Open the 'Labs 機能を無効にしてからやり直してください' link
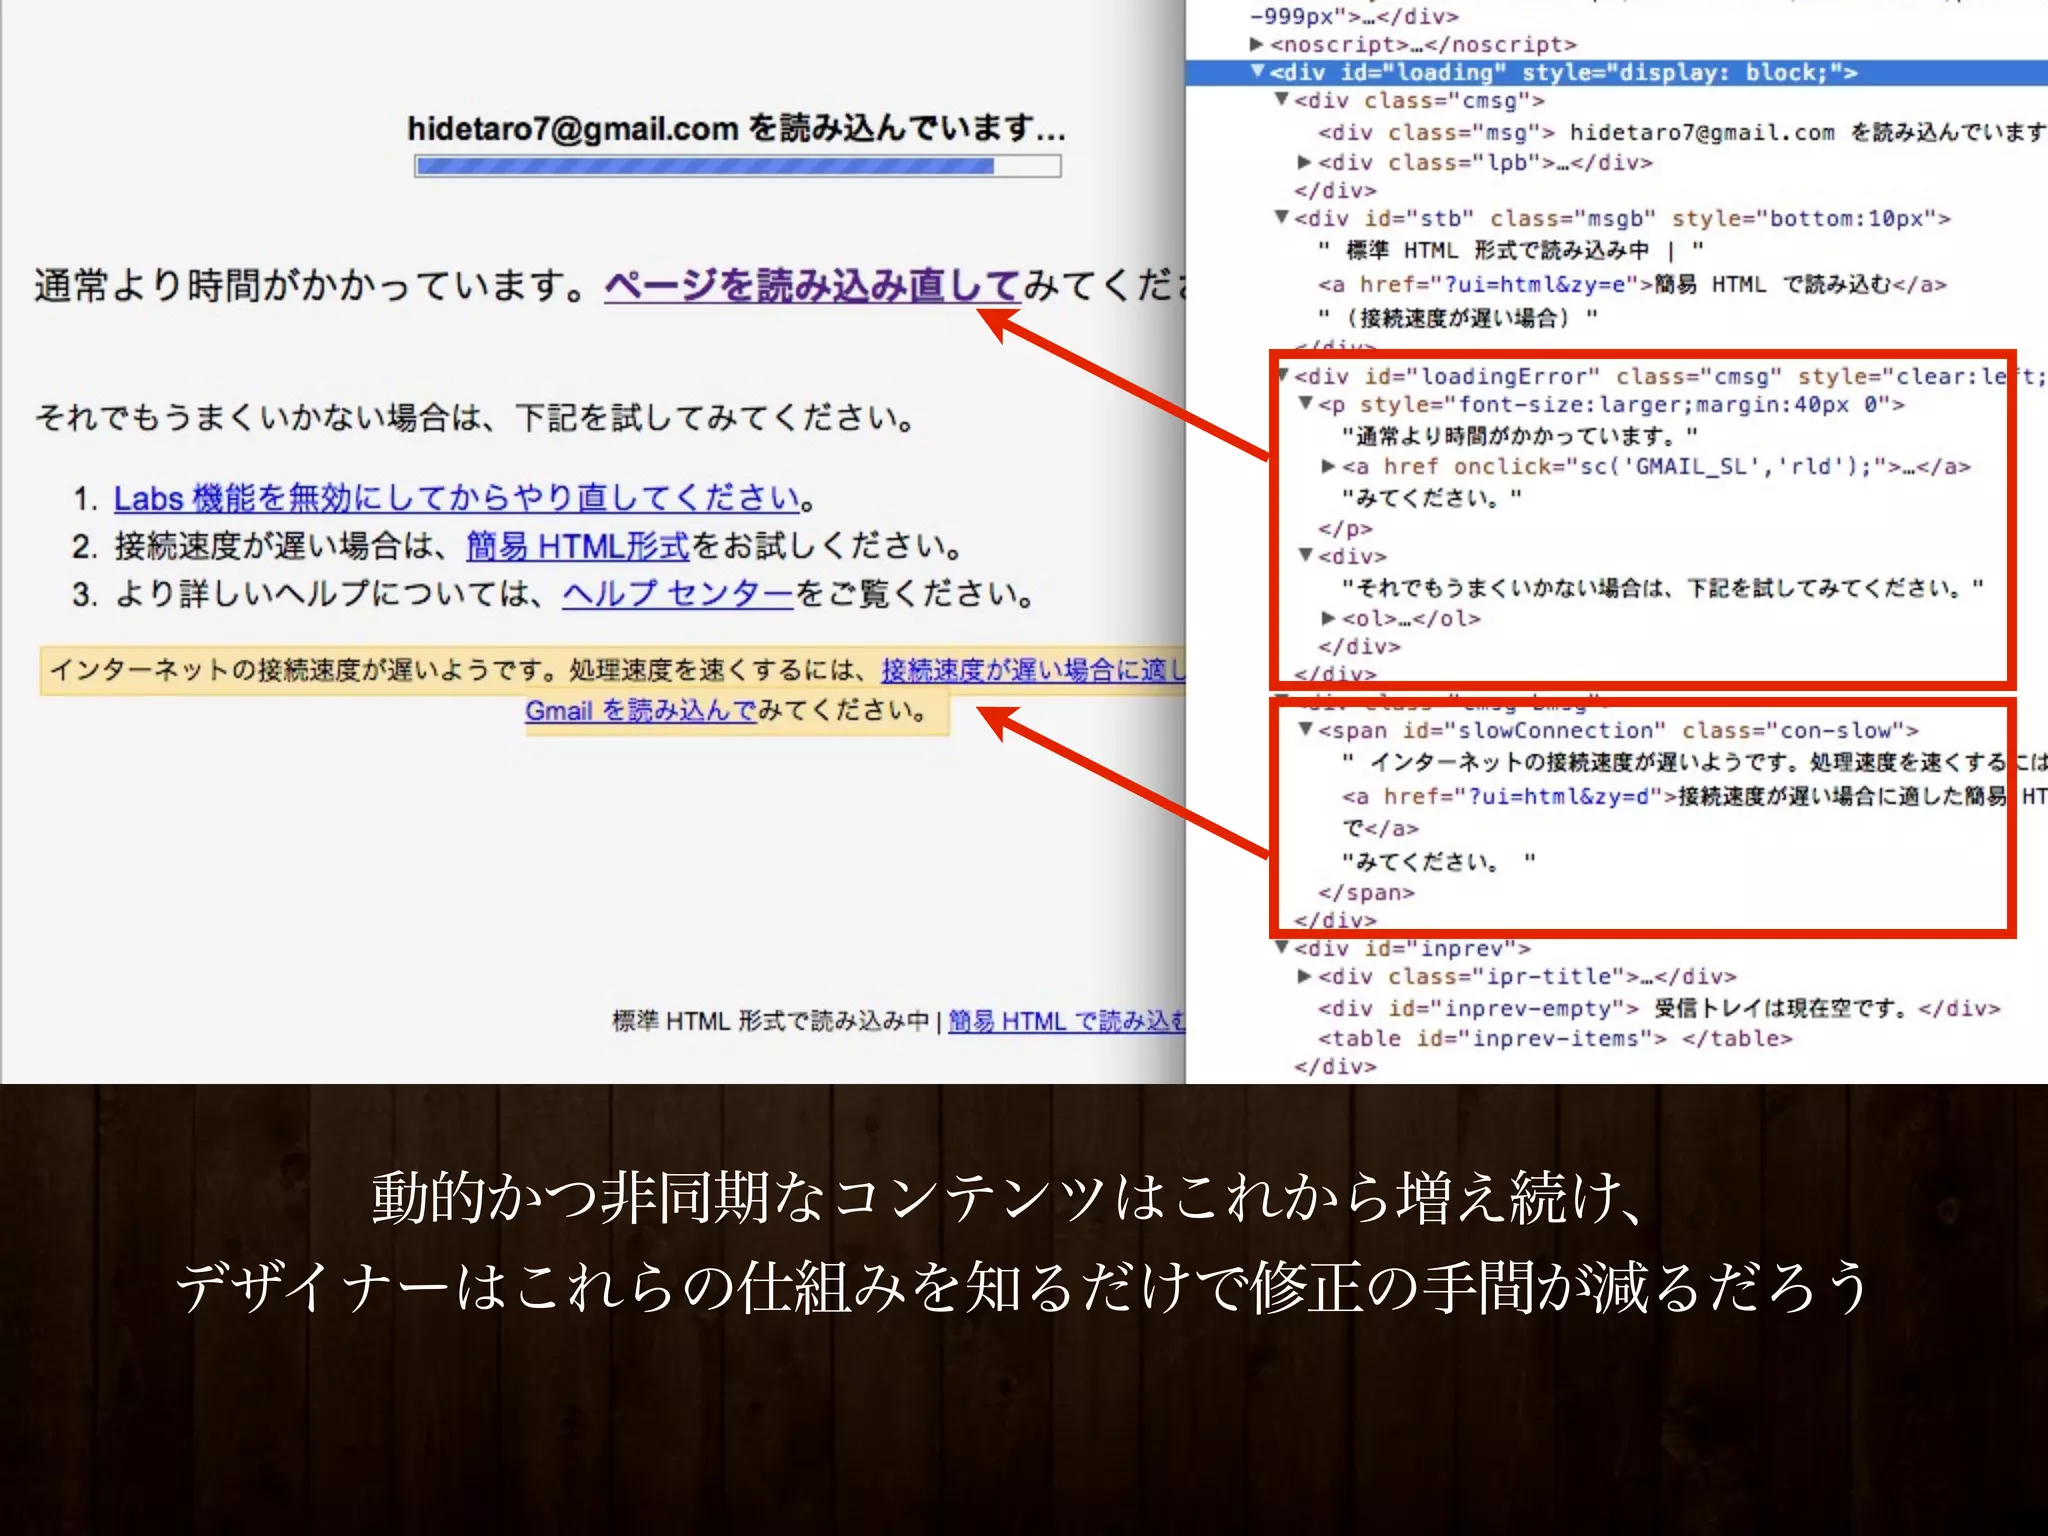This screenshot has width=2048, height=1536. pos(457,497)
